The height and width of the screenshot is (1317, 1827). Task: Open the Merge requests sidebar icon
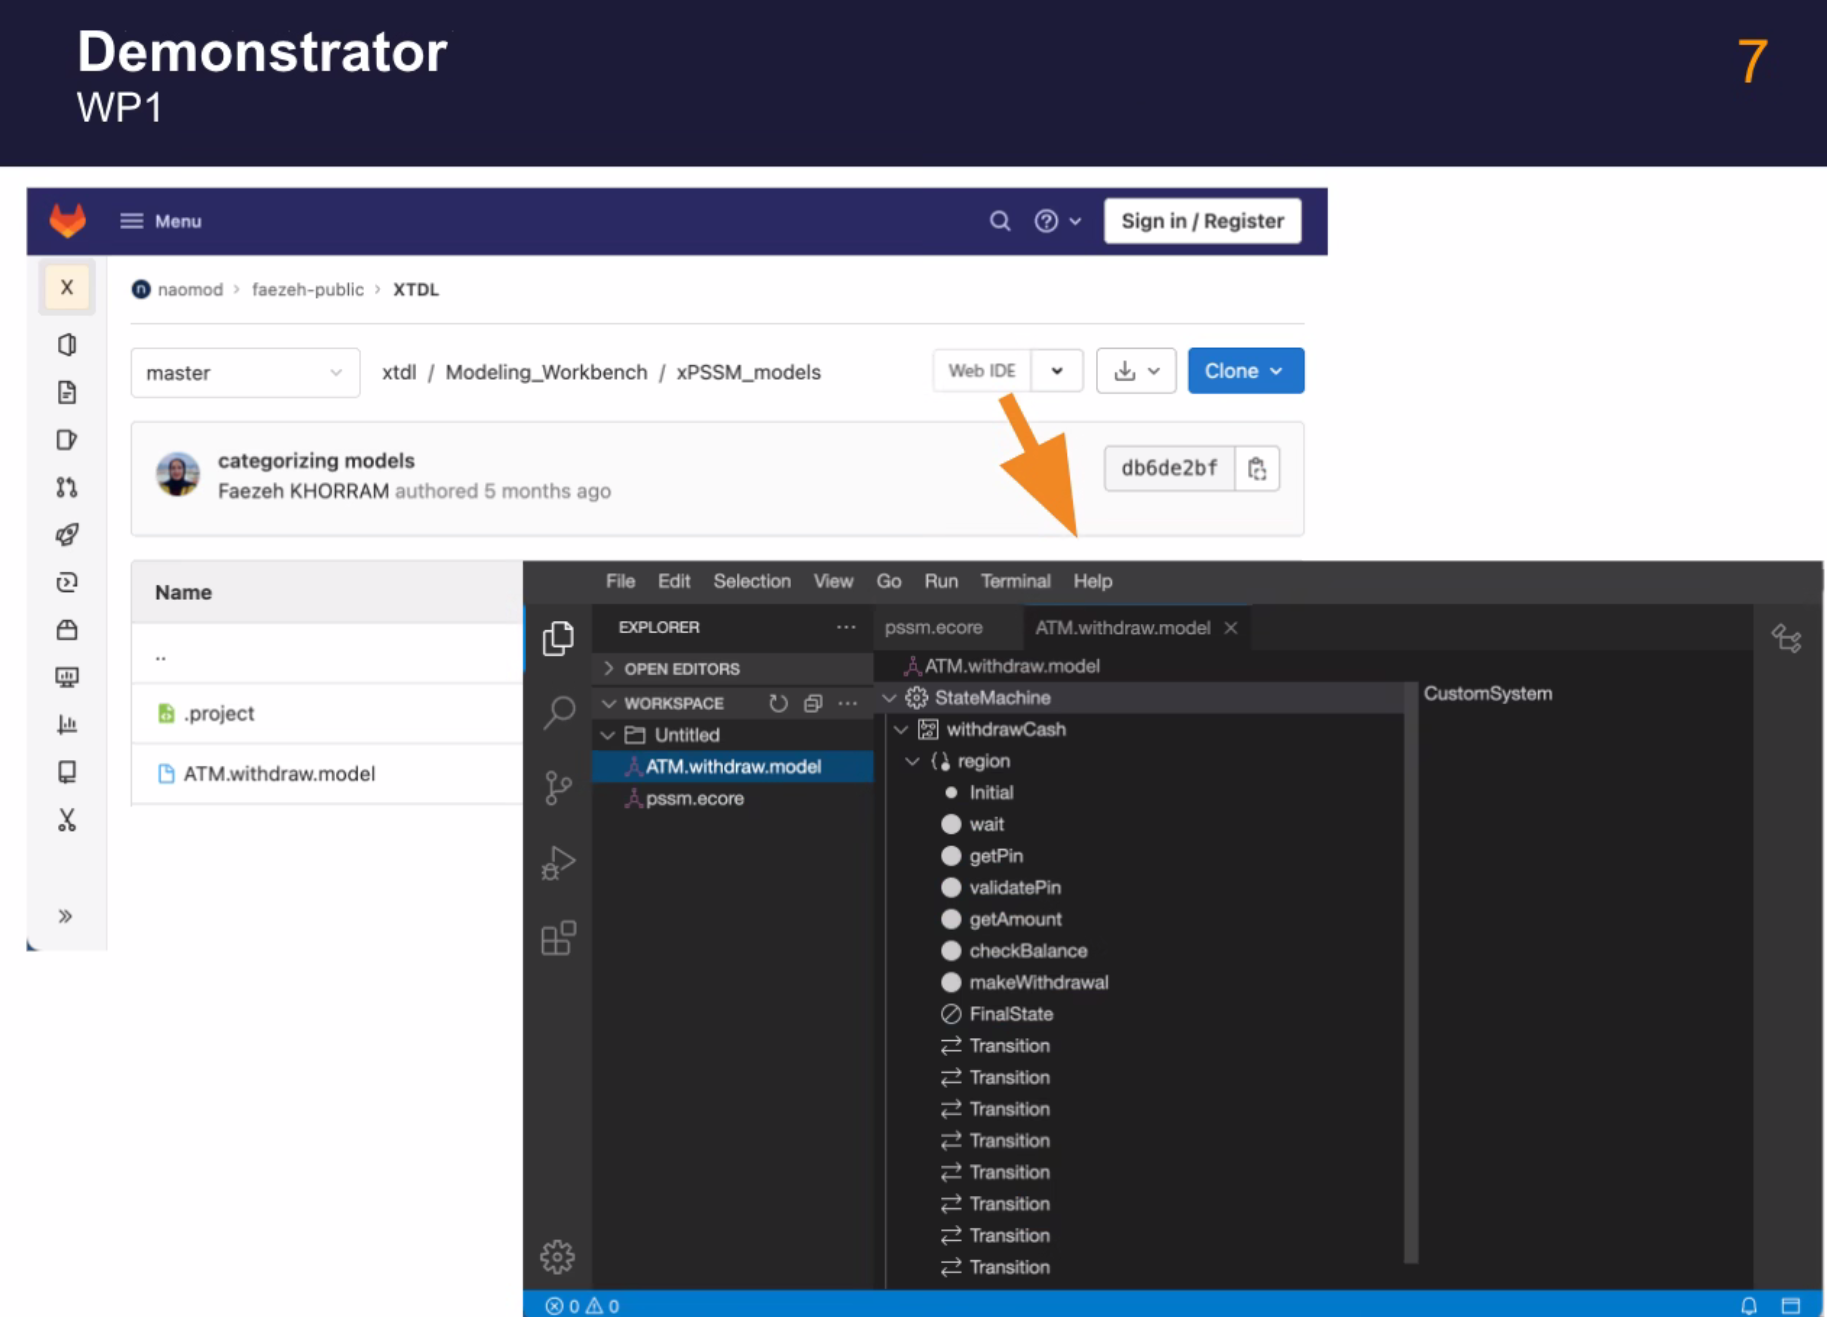(x=67, y=487)
